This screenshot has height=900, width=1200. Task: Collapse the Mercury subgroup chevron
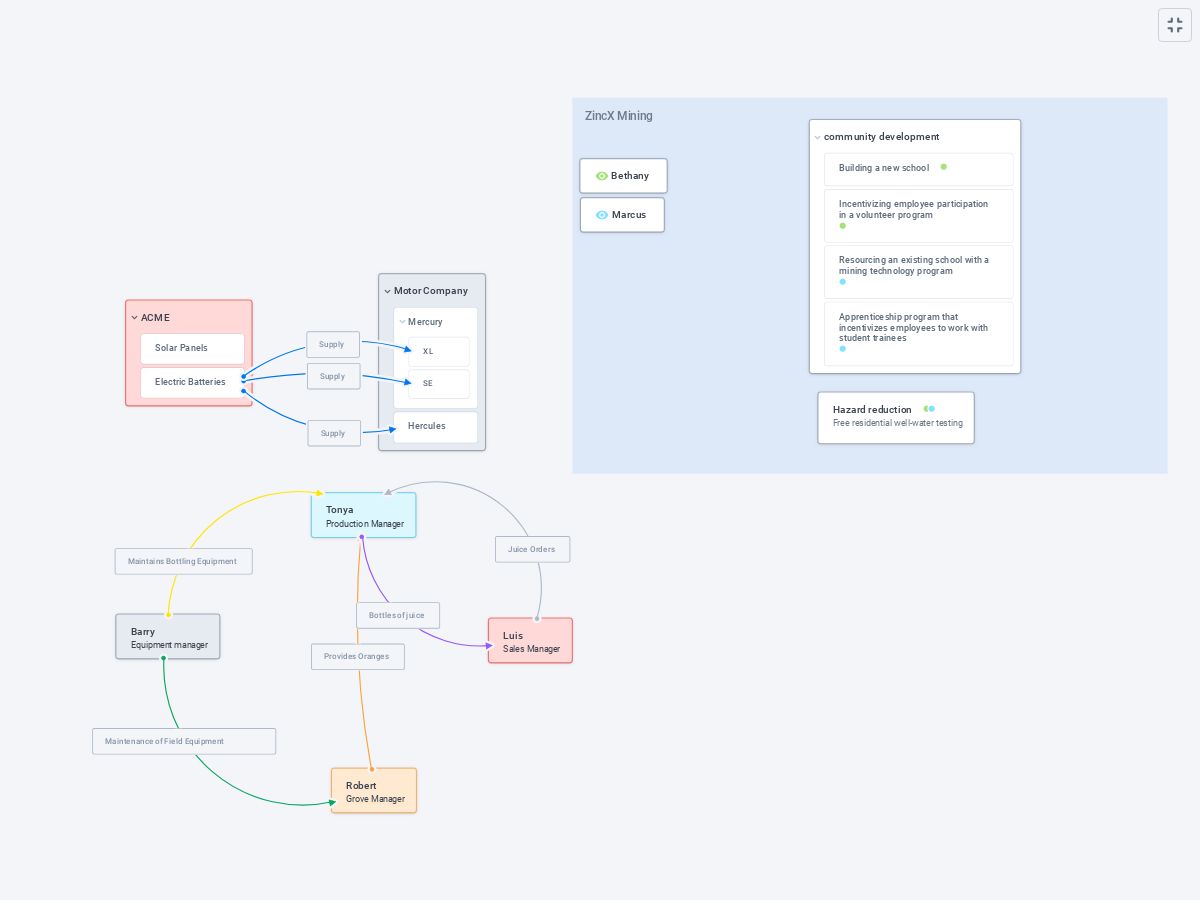click(x=402, y=322)
